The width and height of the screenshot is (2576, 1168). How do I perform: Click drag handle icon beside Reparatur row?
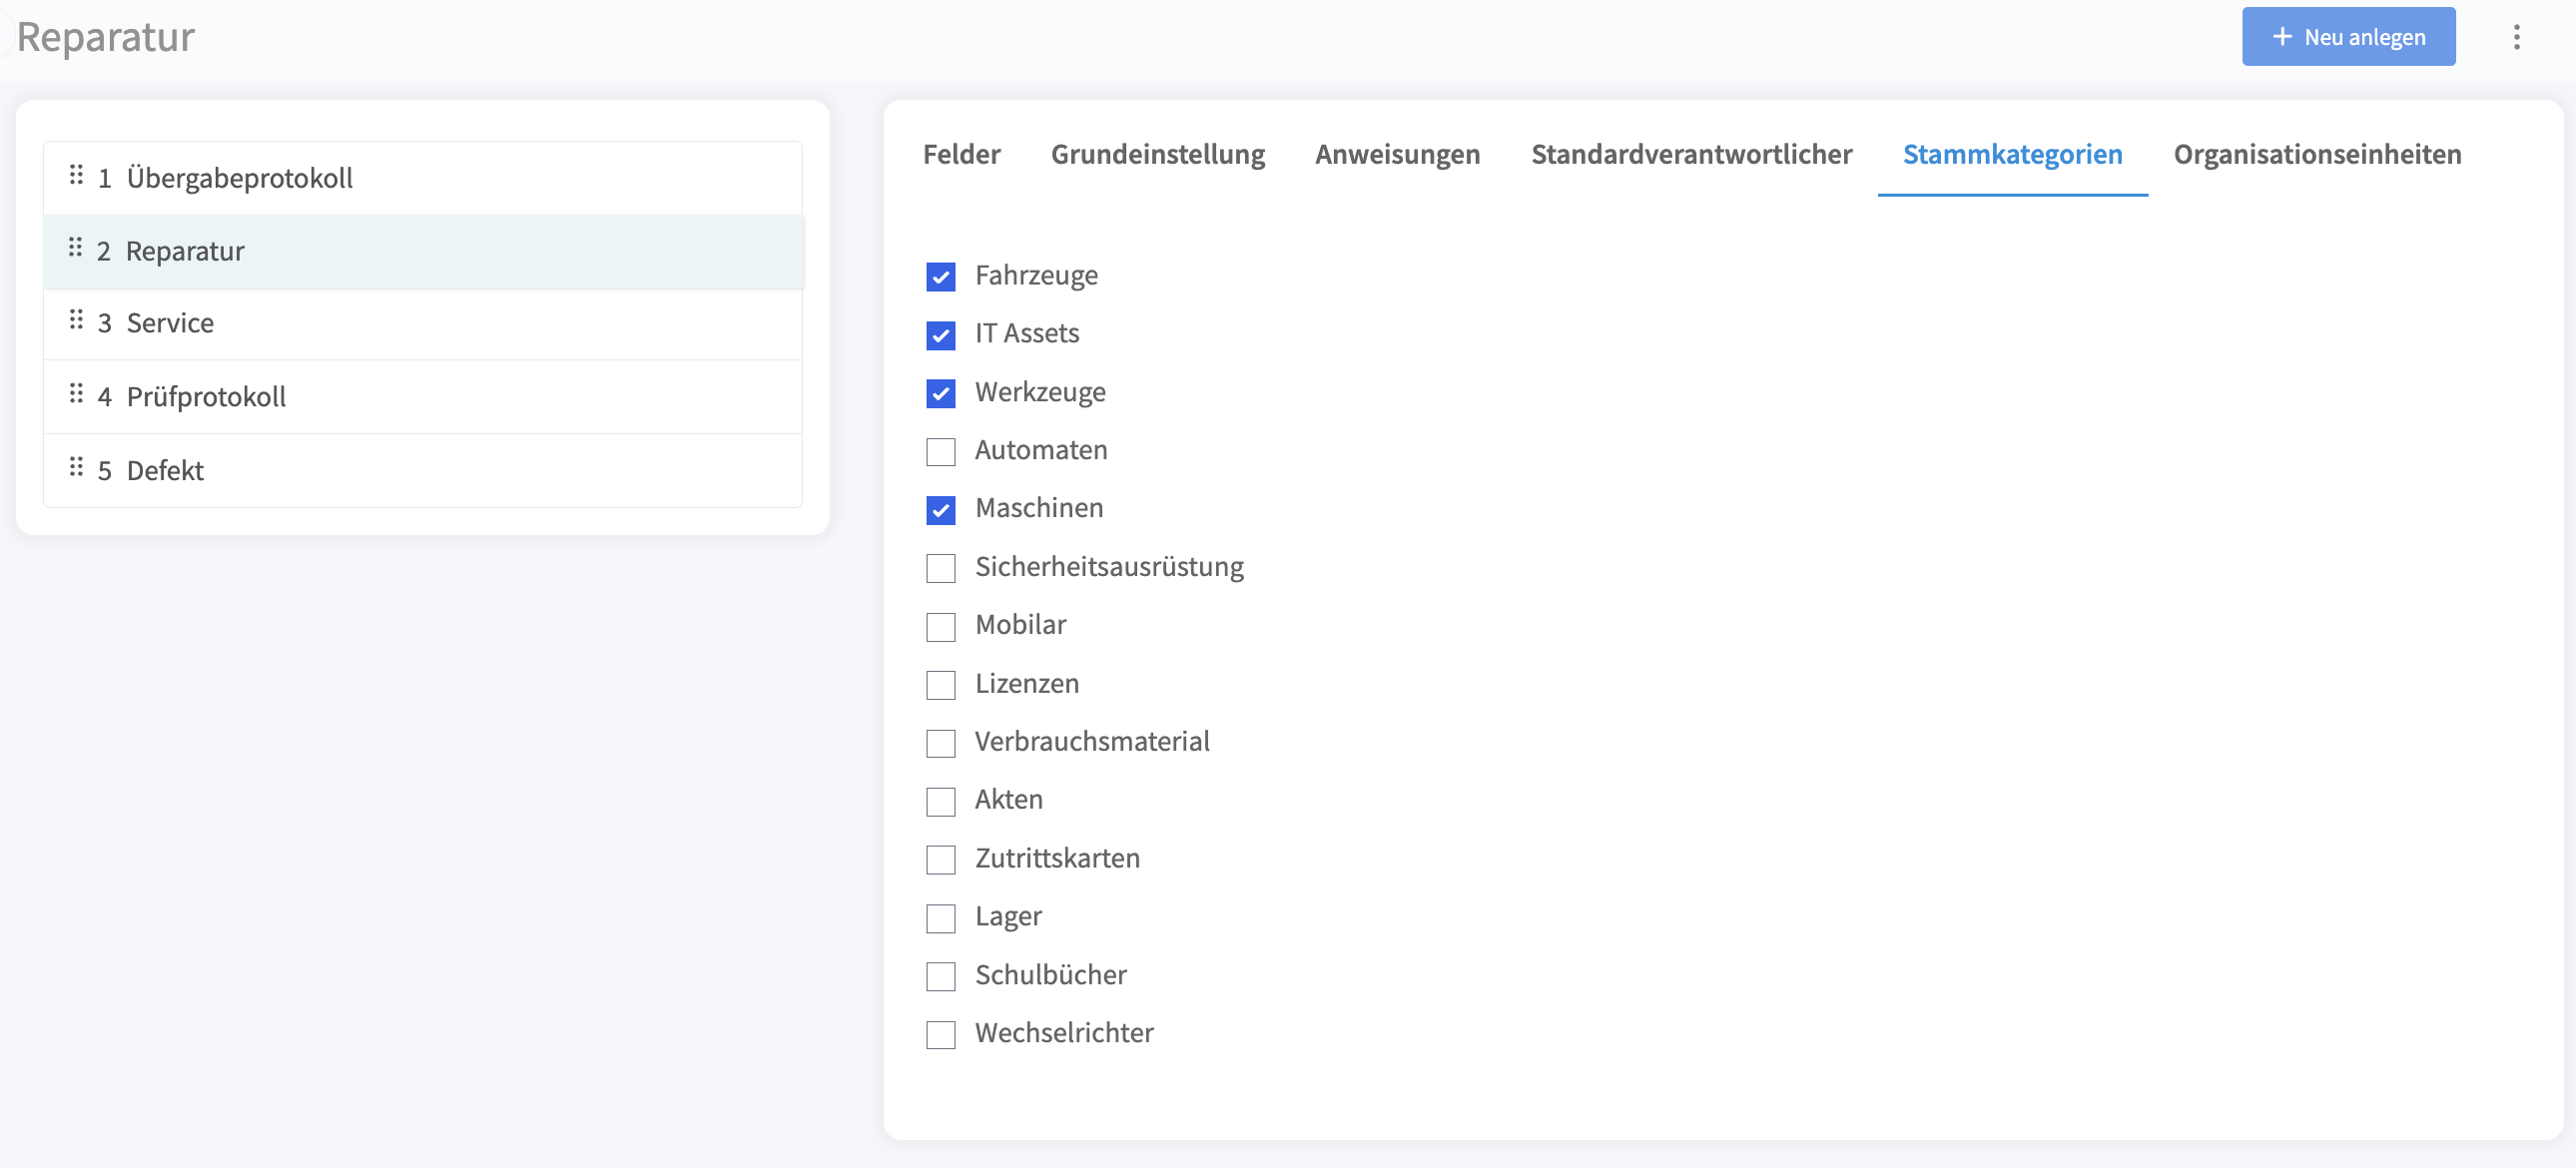click(75, 248)
